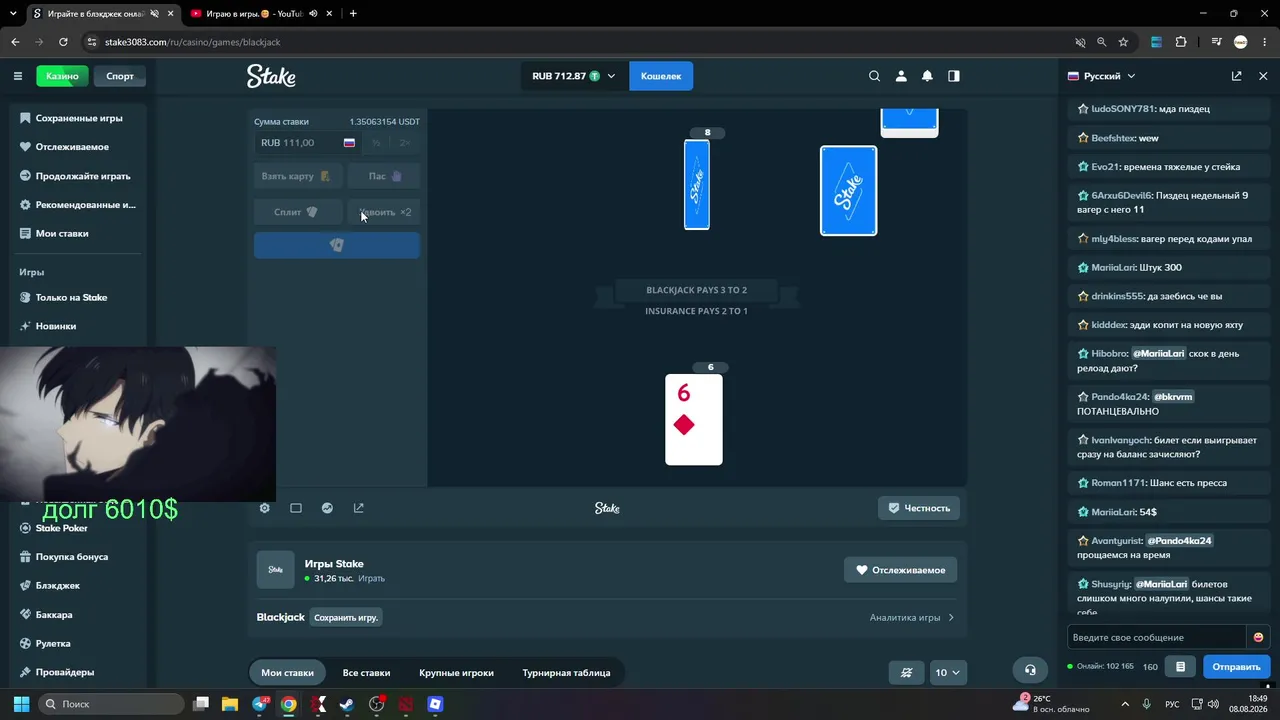
Task: Open Only on Stake (Только на Stake) games
Action: click(x=71, y=297)
